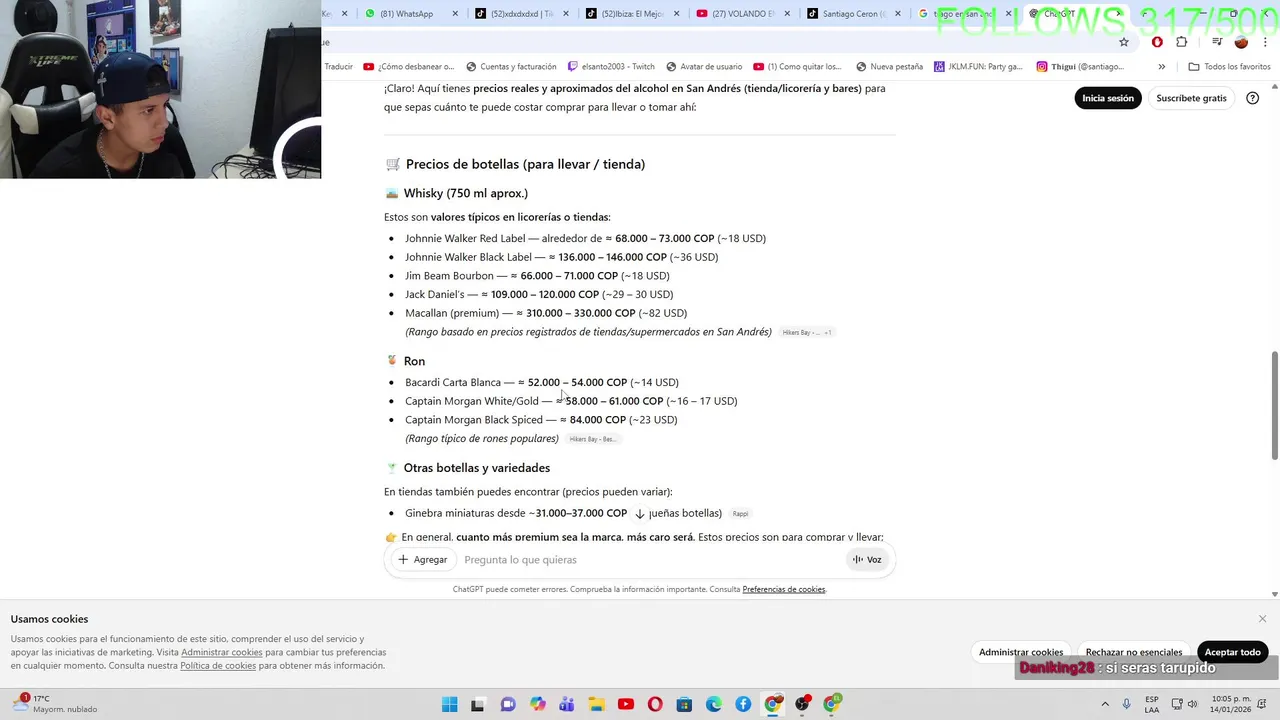Screen dimensions: 1280x720
Task: Open the Chrome three-dot menu
Action: (x=1265, y=42)
